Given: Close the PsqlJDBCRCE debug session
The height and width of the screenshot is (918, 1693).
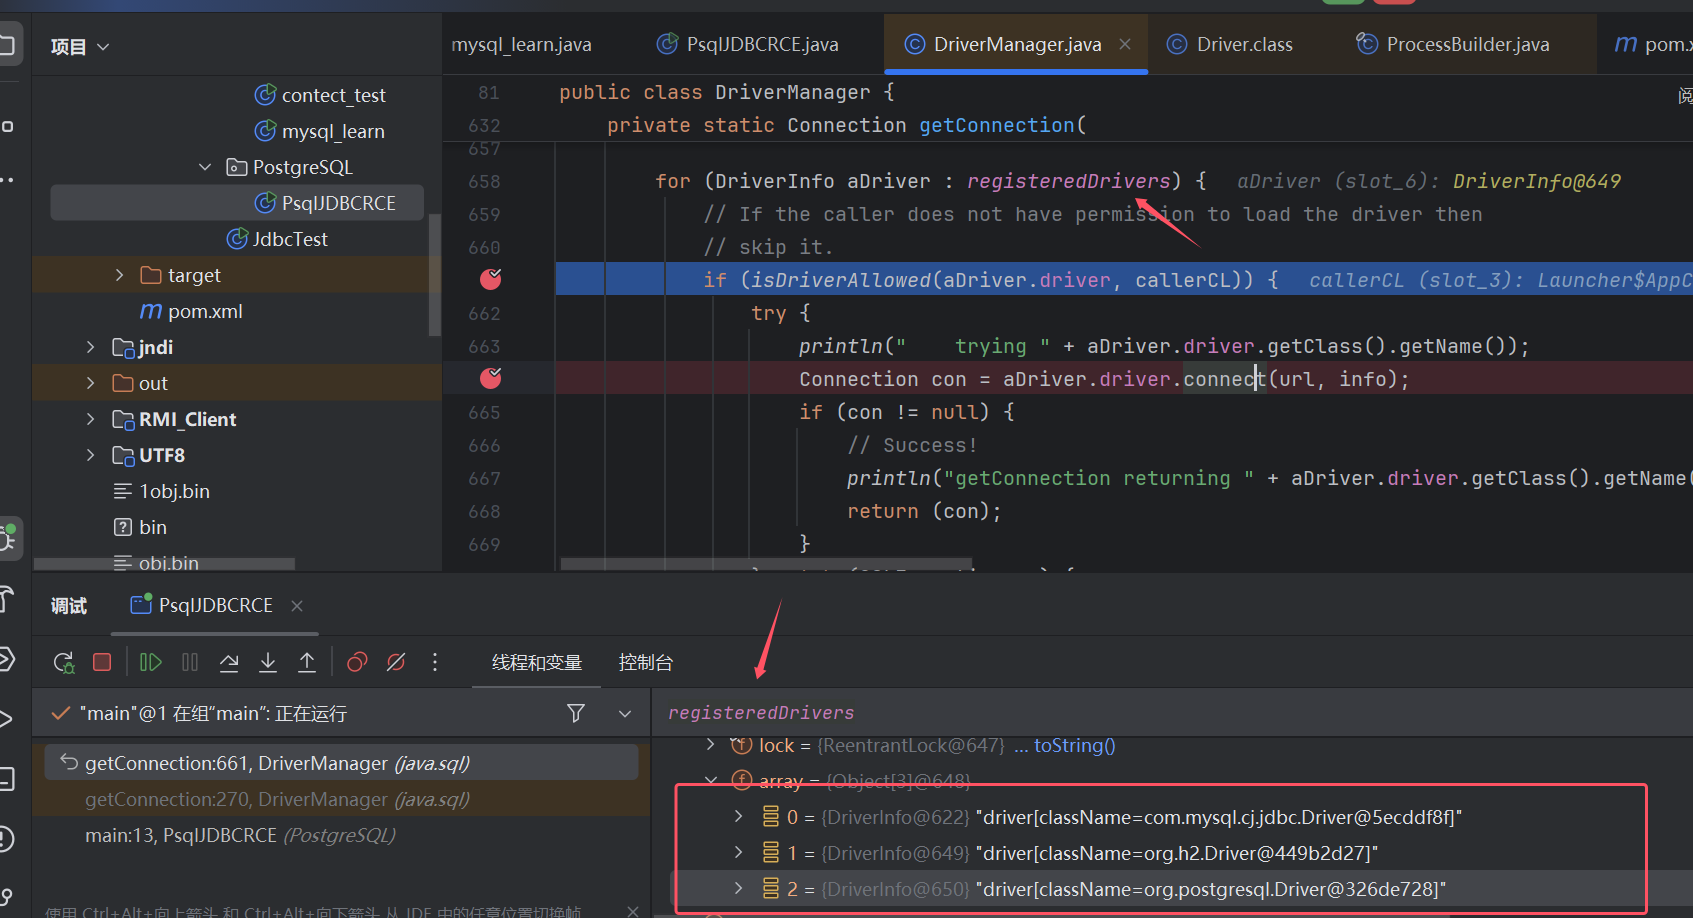Looking at the screenshot, I should [297, 605].
